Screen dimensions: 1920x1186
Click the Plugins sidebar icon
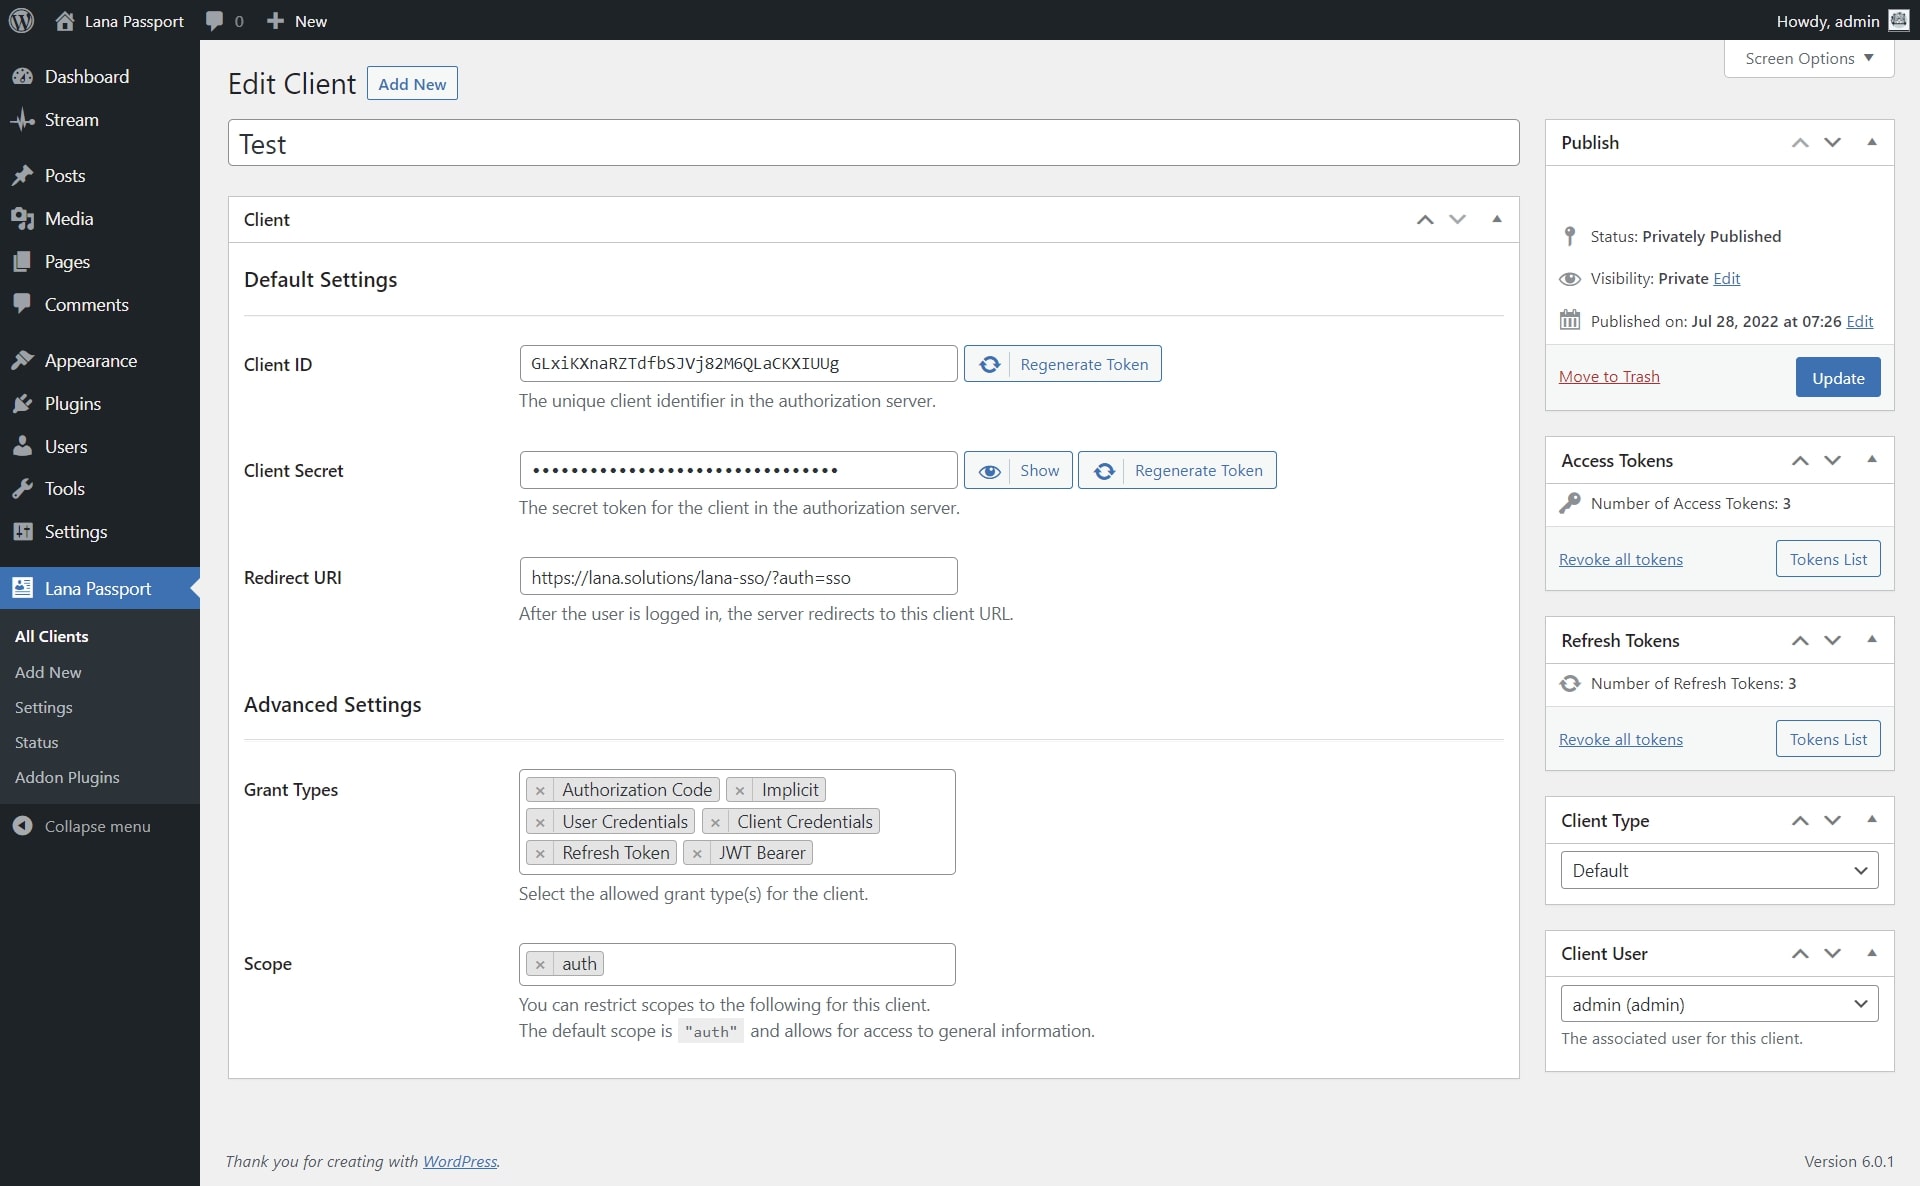pos(22,404)
